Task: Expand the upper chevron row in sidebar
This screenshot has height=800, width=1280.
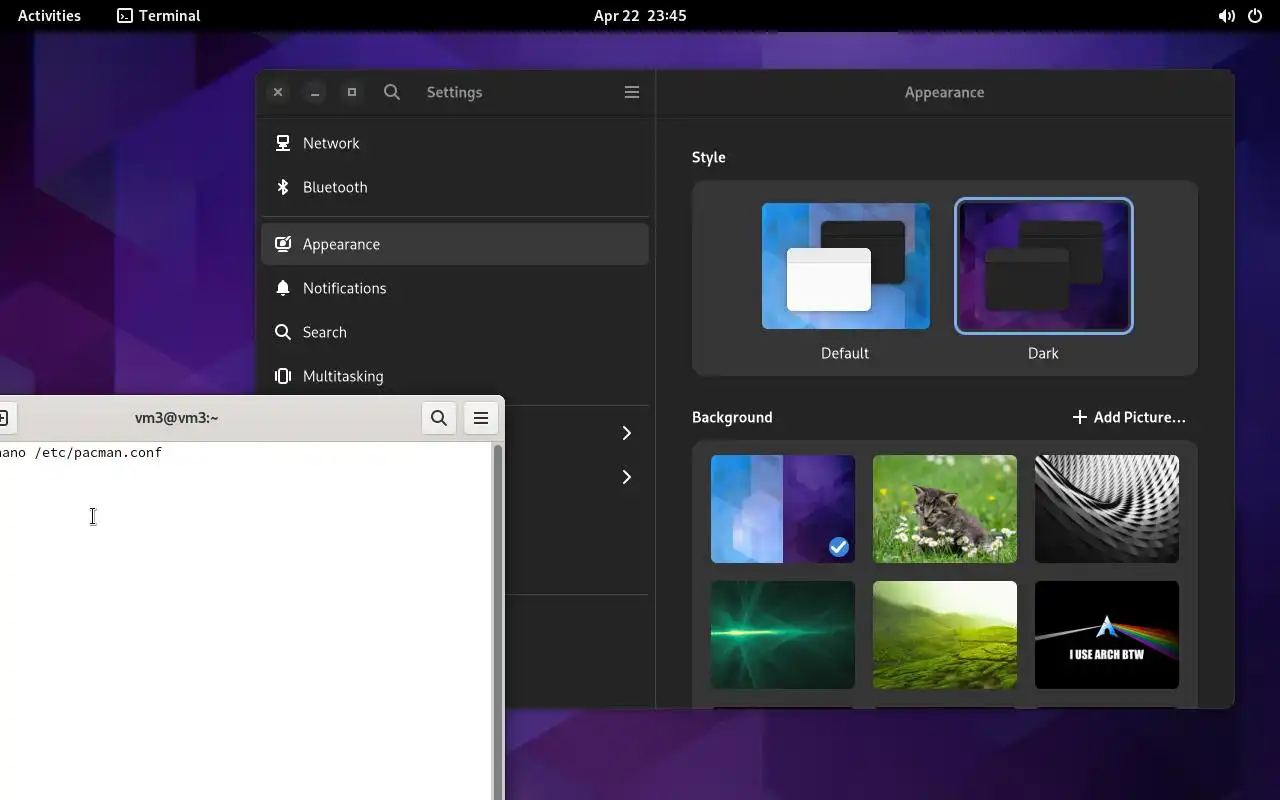Action: (627, 433)
